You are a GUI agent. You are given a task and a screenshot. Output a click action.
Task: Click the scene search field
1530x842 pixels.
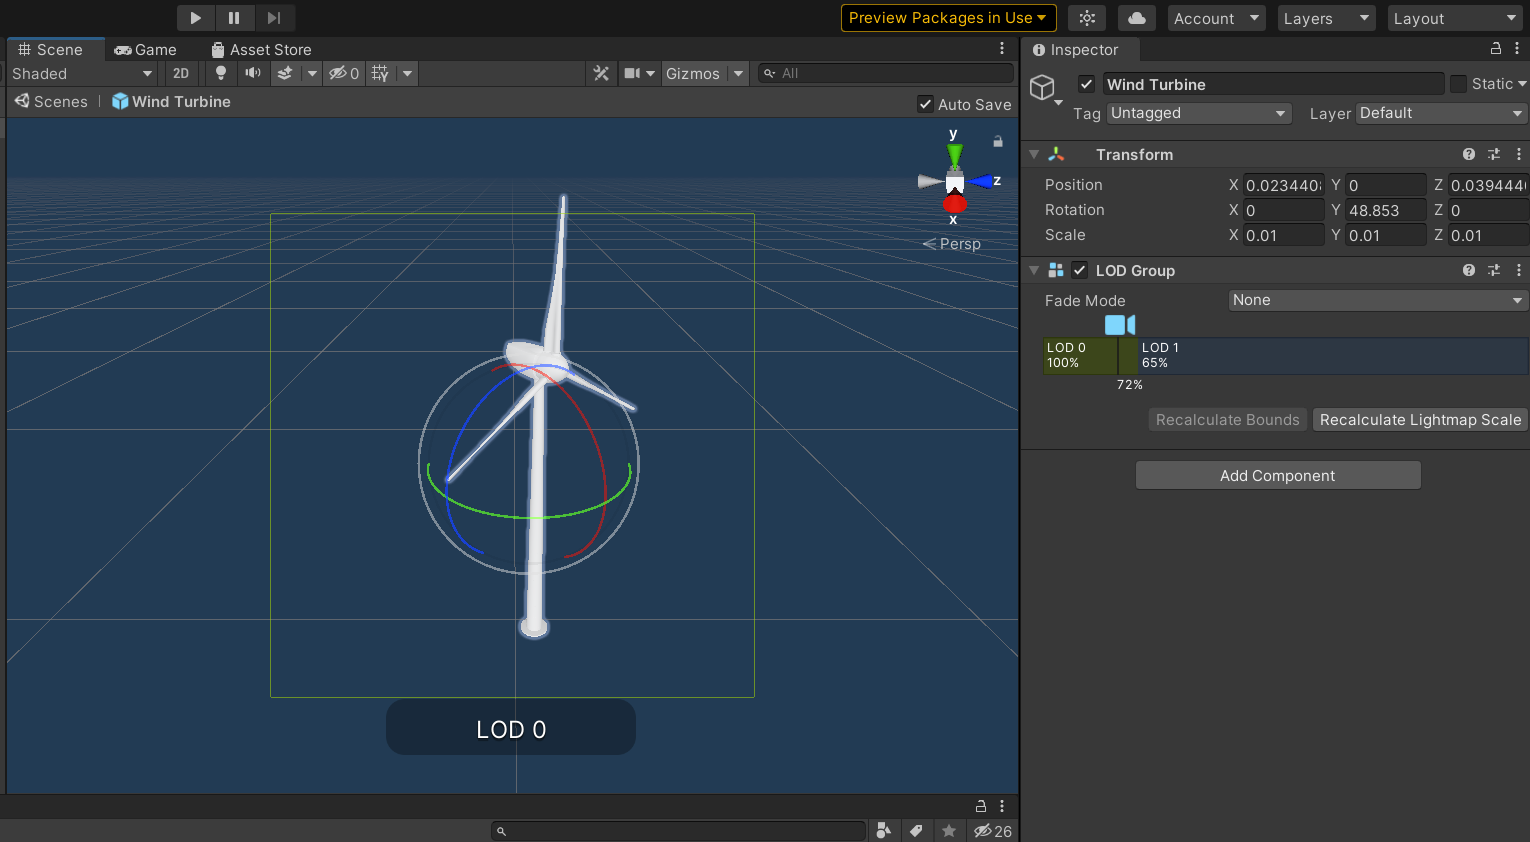[885, 74]
